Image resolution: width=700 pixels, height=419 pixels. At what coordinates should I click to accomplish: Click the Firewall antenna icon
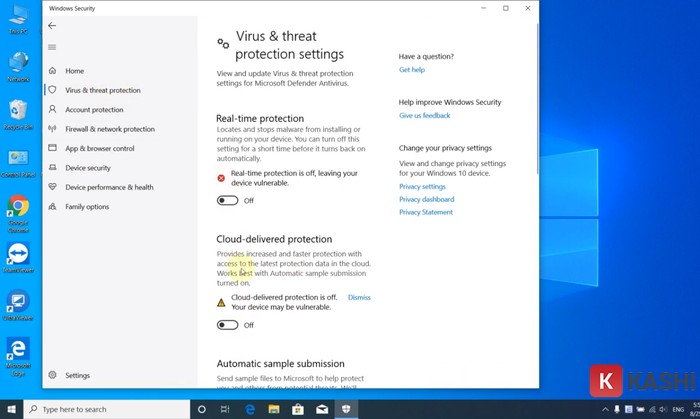[x=52, y=129]
